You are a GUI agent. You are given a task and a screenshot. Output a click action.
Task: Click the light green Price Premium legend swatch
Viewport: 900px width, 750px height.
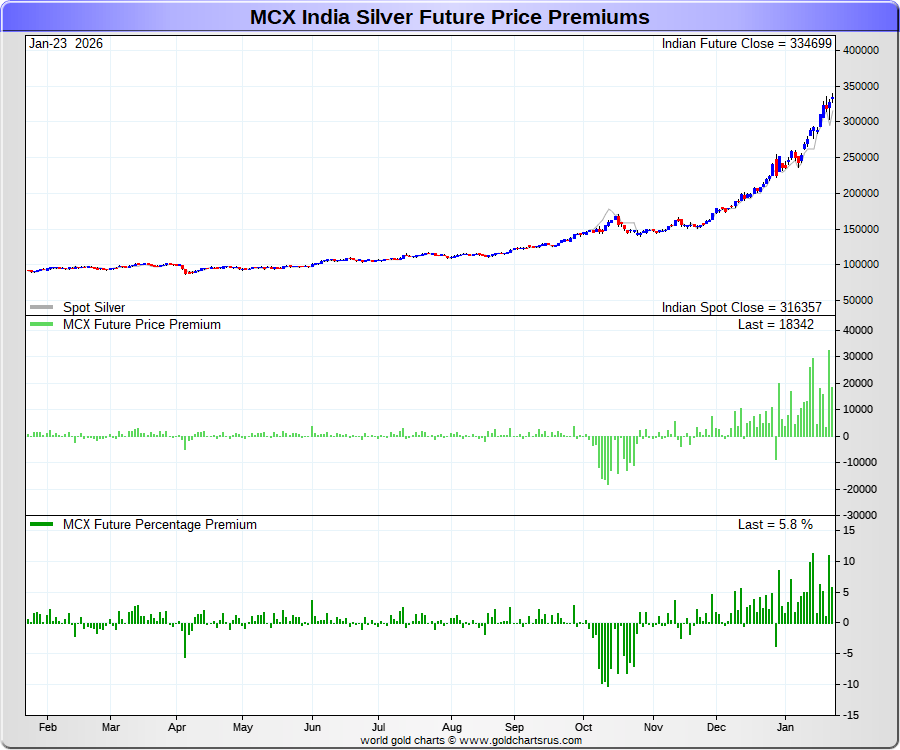43,325
